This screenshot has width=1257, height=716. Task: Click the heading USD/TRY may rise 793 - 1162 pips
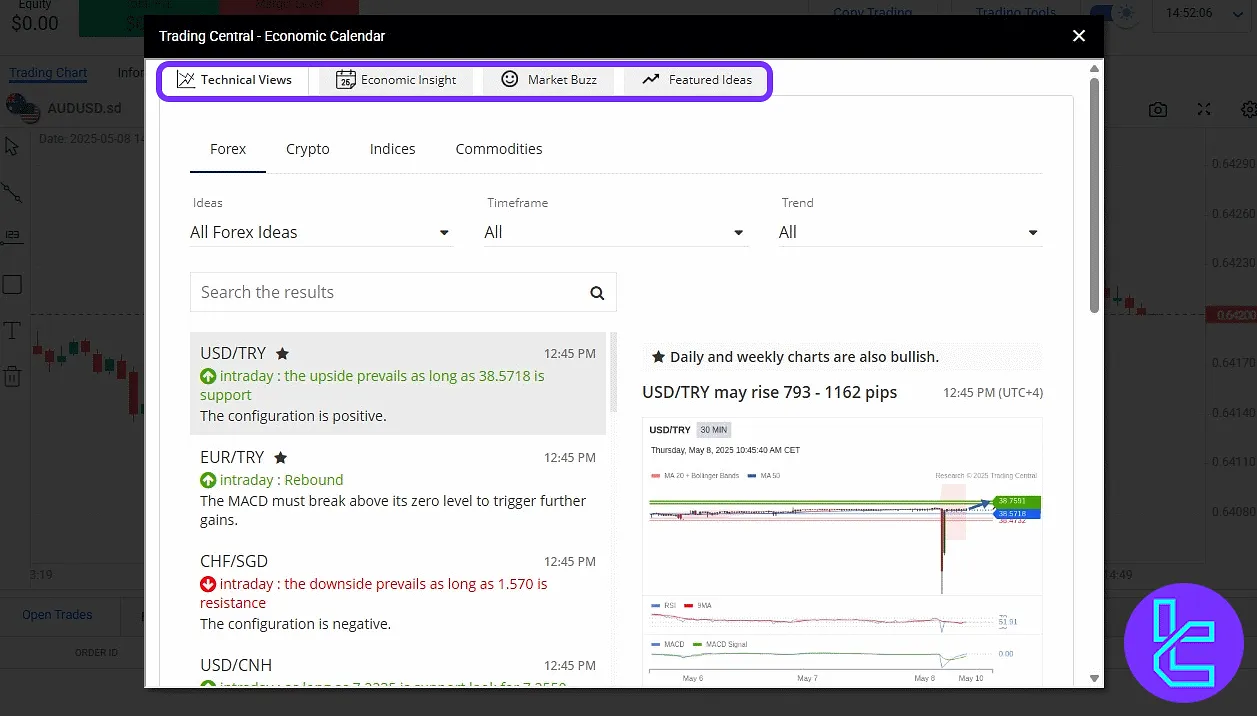770,392
